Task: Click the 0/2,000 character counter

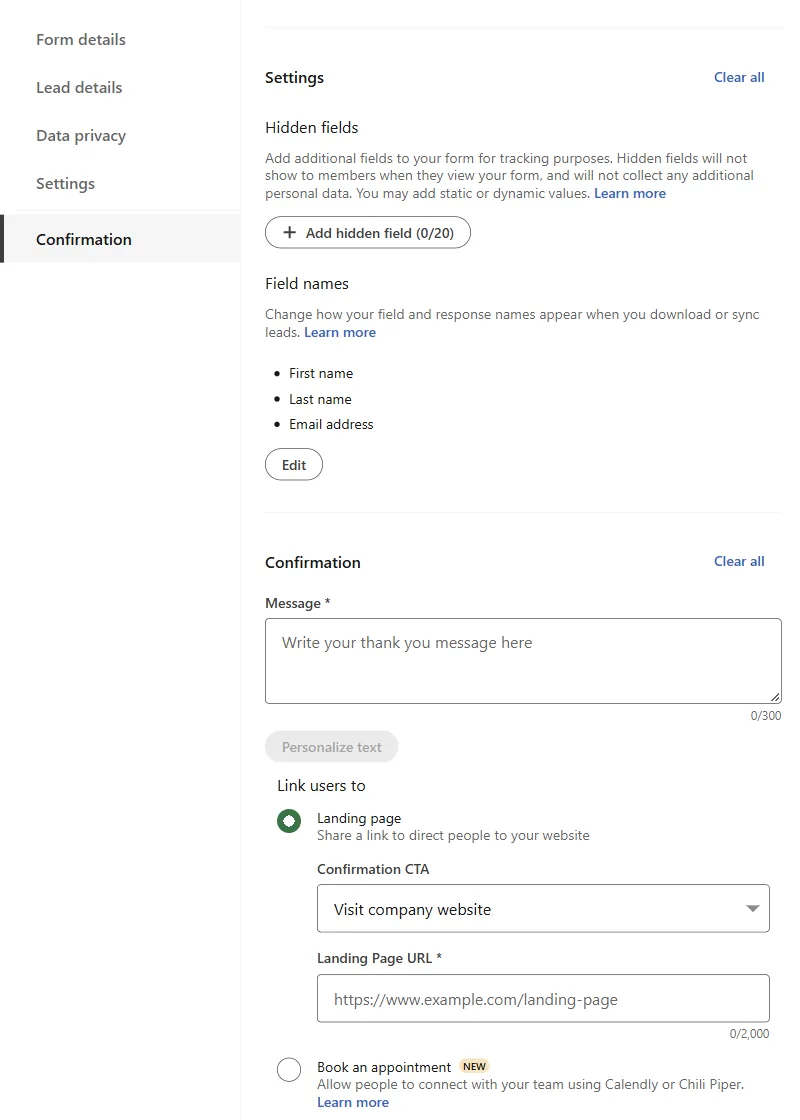Action: pos(749,1034)
